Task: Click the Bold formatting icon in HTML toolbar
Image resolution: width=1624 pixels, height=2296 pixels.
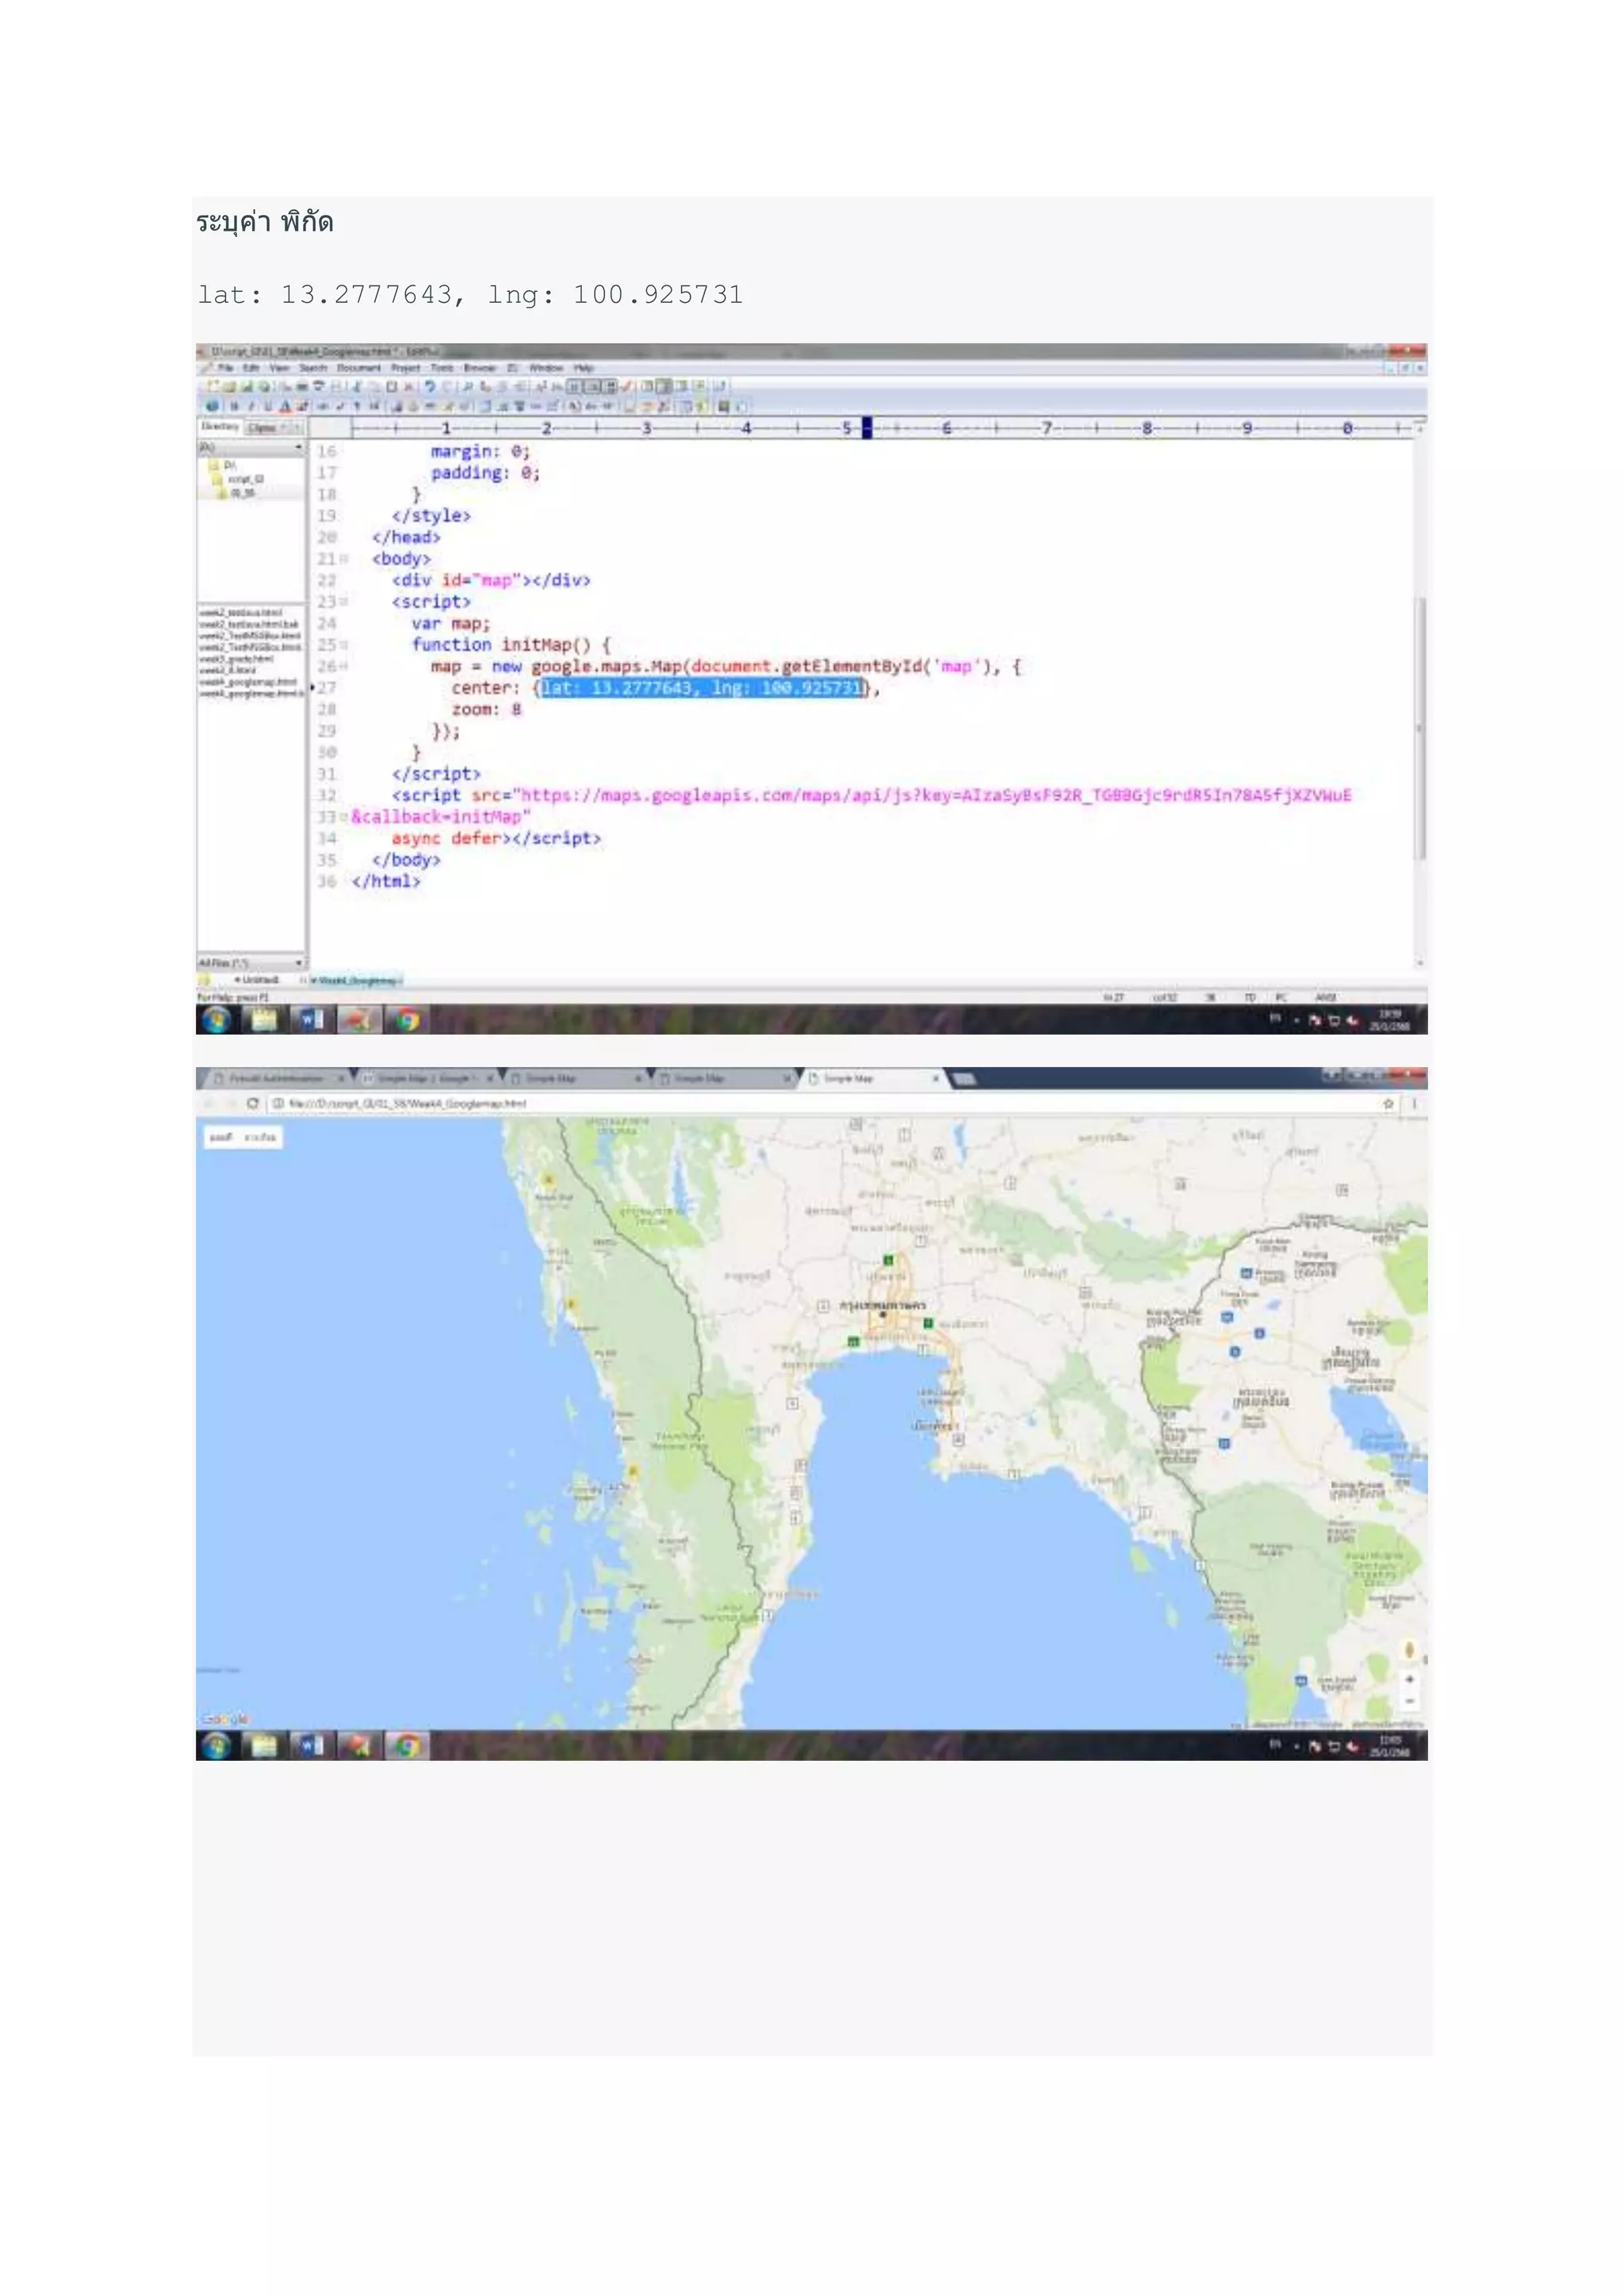Action: [x=234, y=406]
